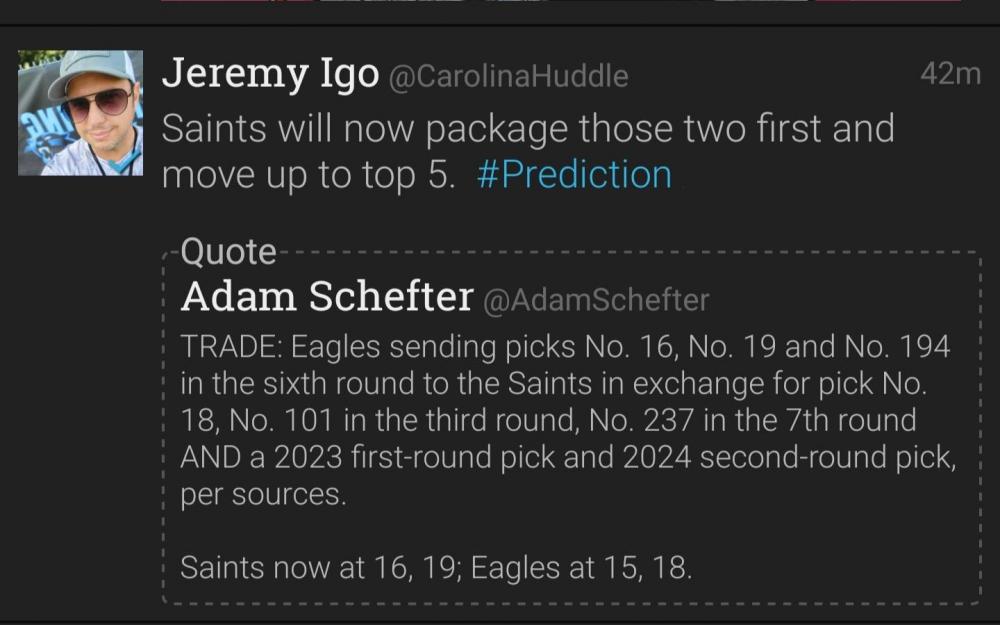Open Jeremy Igo's profile avatar photo
Screen dimensions: 1000x625
coord(80,113)
